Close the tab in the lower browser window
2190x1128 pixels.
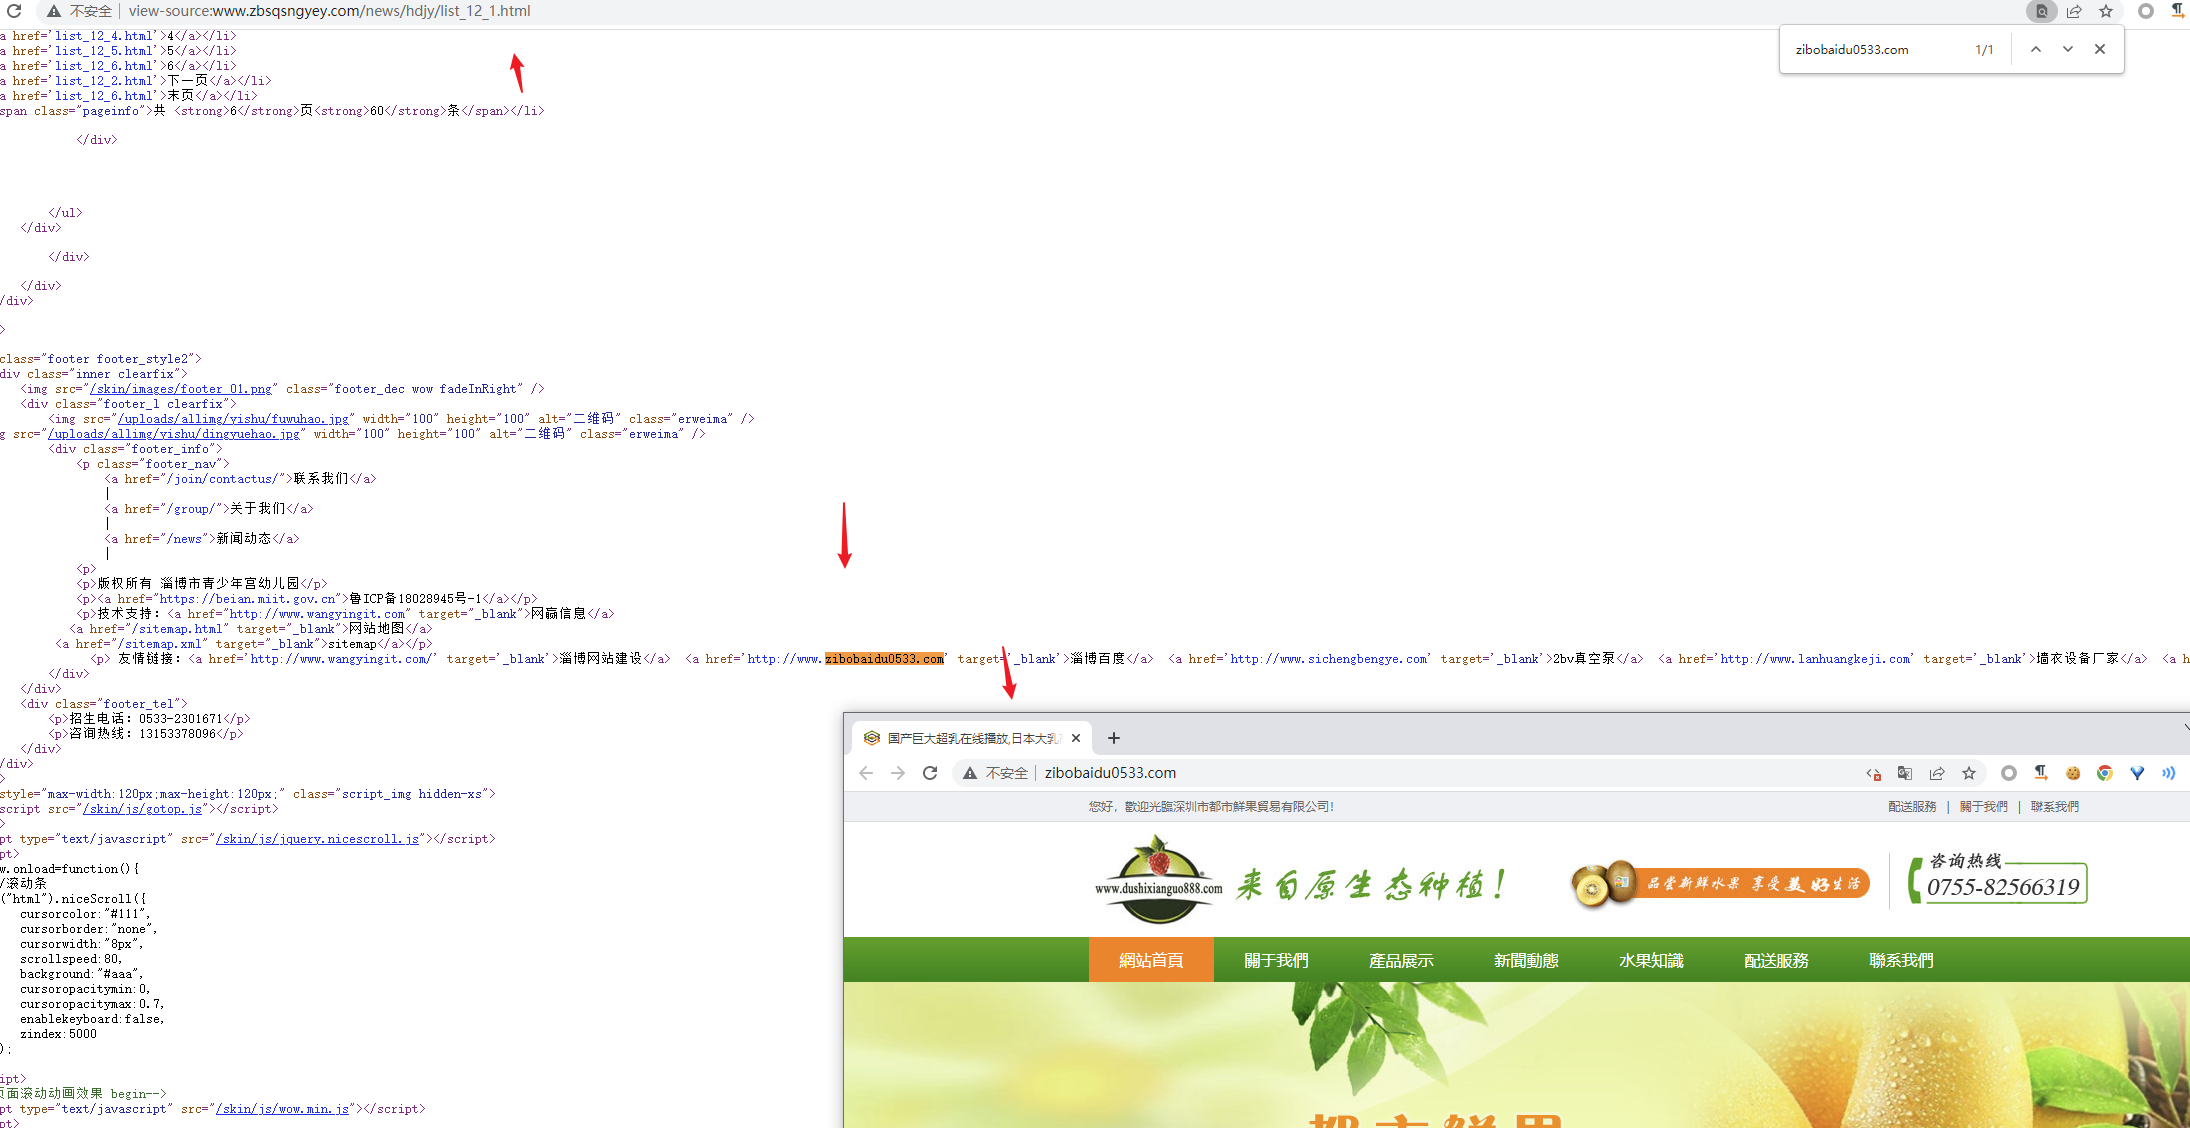[1076, 738]
